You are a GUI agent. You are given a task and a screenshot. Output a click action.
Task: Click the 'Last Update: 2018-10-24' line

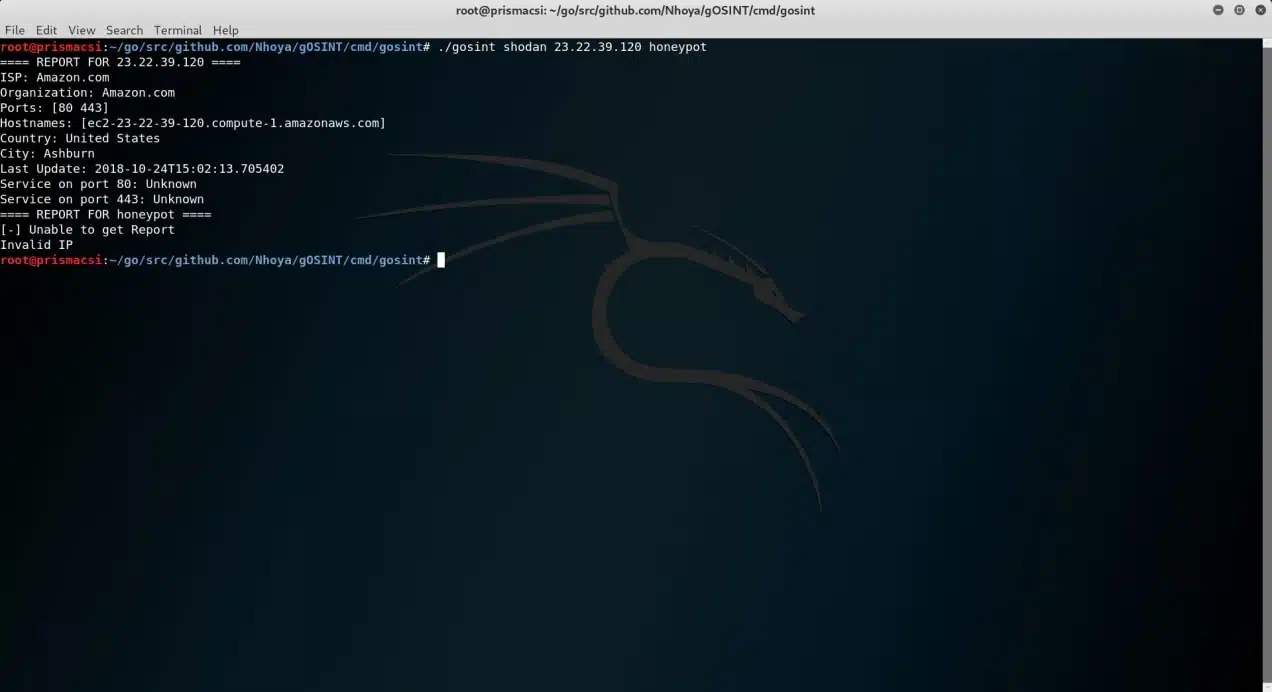tap(142, 169)
